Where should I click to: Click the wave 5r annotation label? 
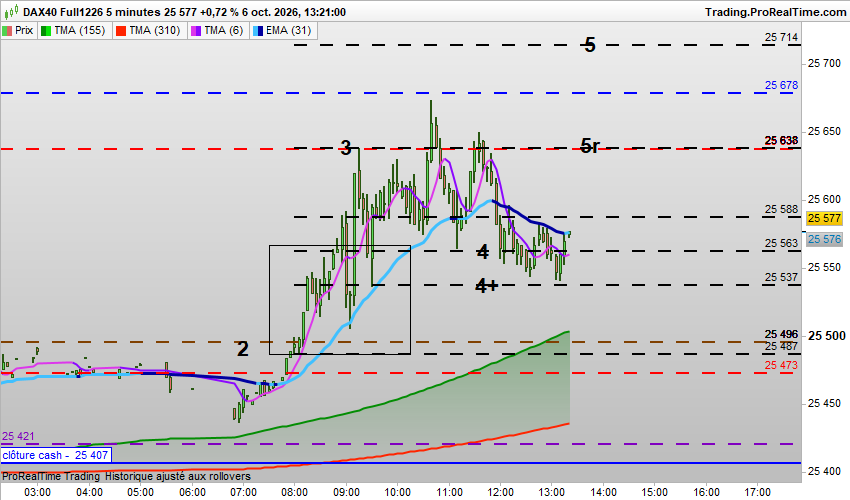590,145
